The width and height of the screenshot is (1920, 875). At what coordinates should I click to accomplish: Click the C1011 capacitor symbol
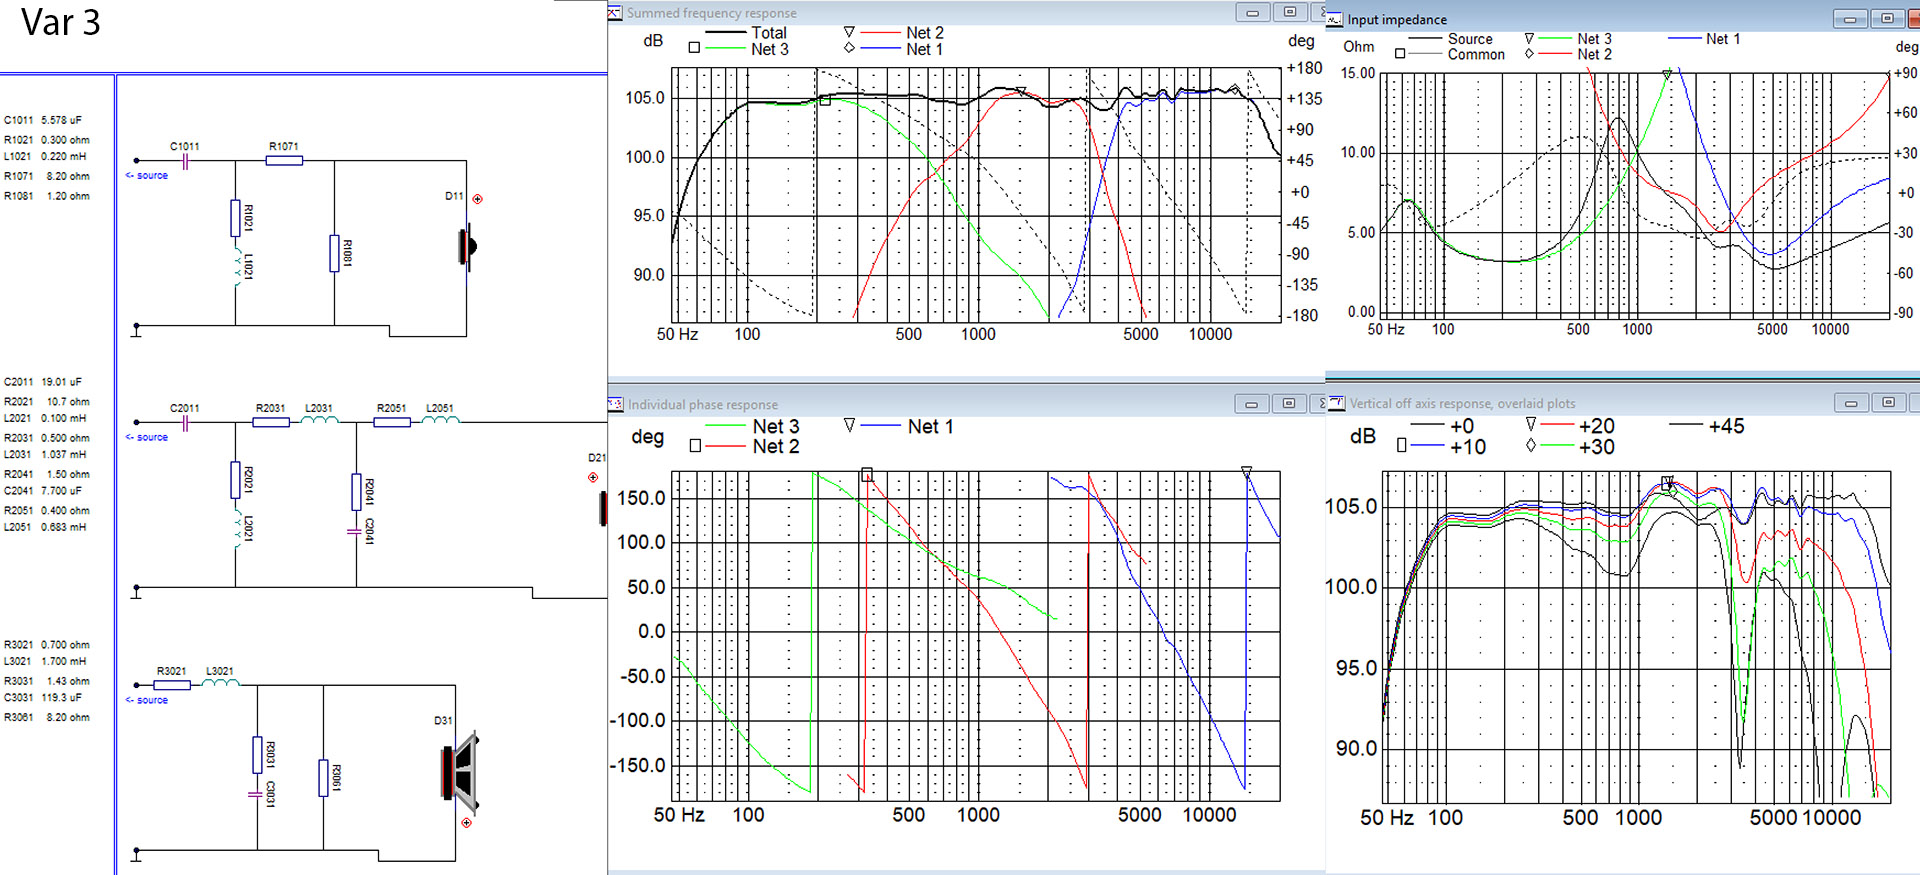pyautogui.click(x=185, y=161)
